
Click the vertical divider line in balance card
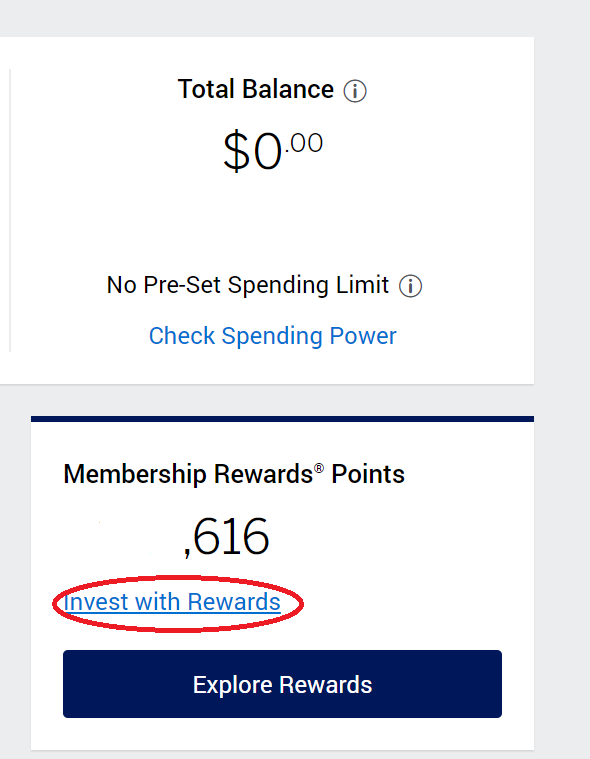10,210
